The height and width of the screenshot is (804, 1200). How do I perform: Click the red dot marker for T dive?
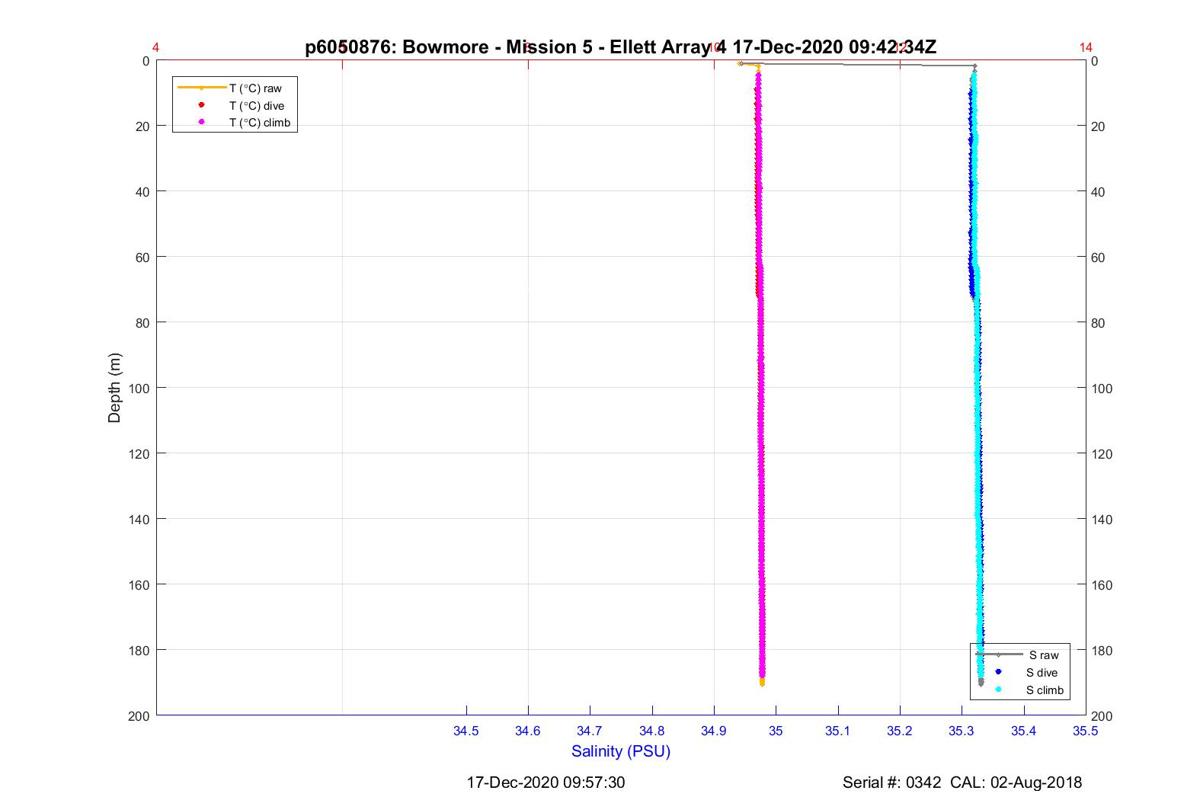pos(202,104)
